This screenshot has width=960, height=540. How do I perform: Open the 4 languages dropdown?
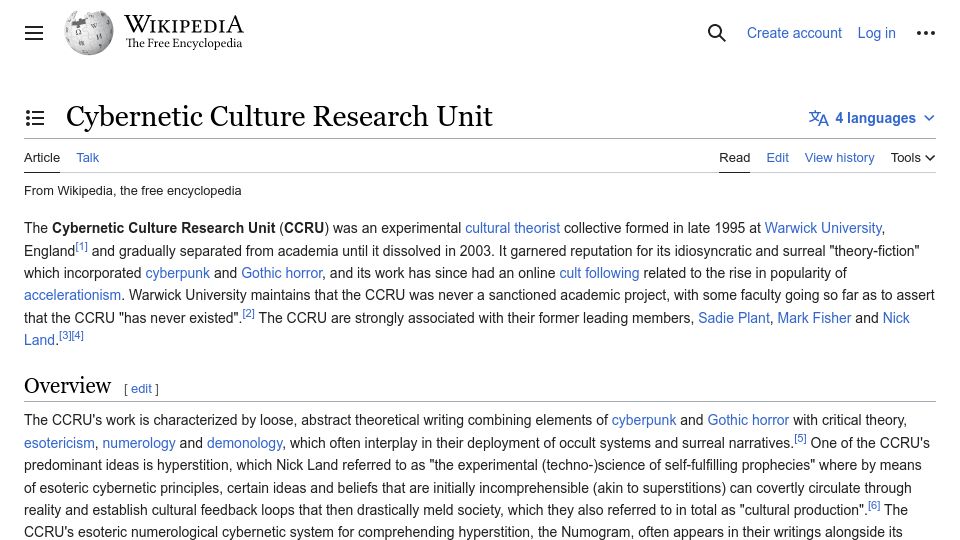872,118
